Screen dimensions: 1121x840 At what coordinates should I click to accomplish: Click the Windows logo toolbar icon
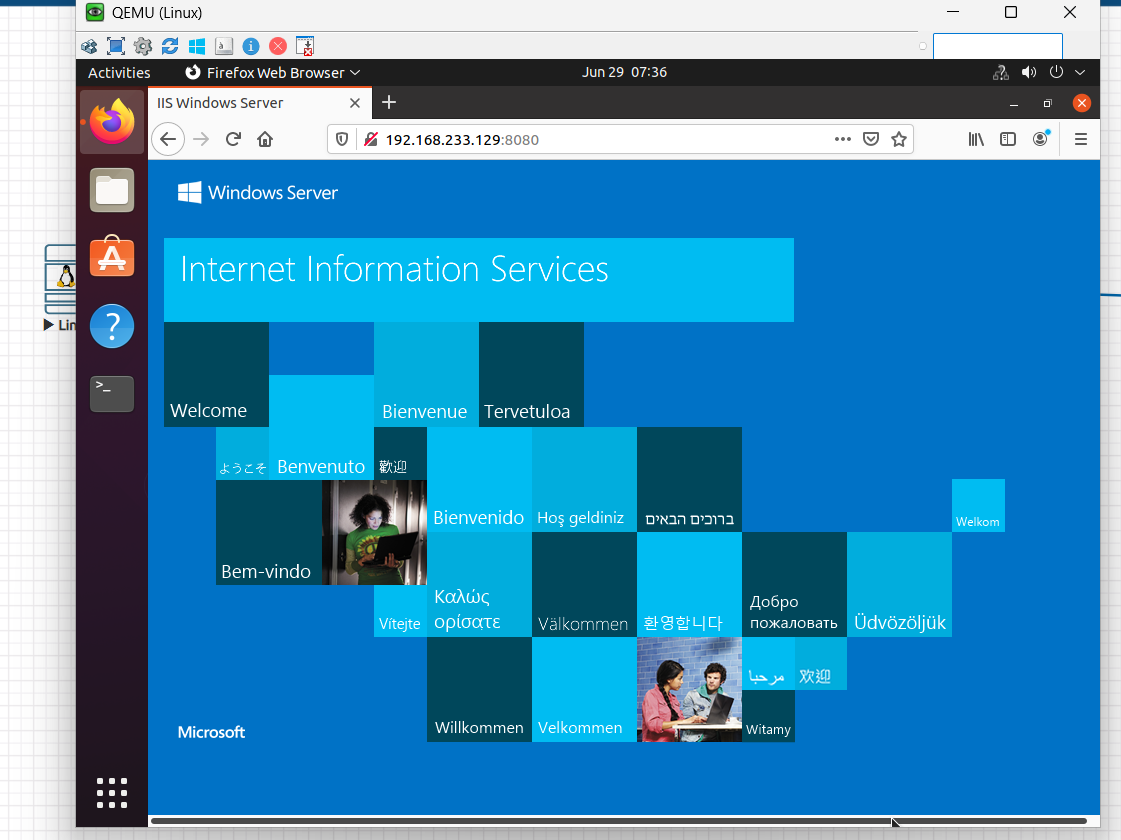pyautogui.click(x=197, y=46)
